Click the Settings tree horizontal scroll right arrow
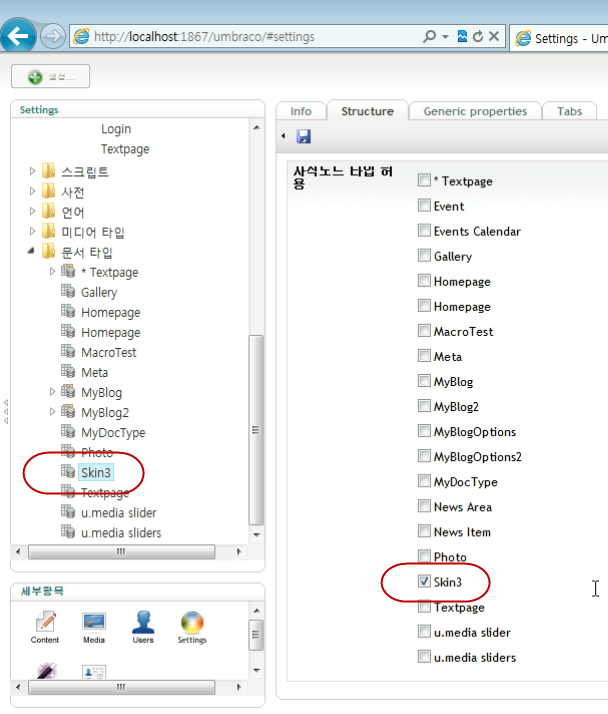 coord(238,551)
